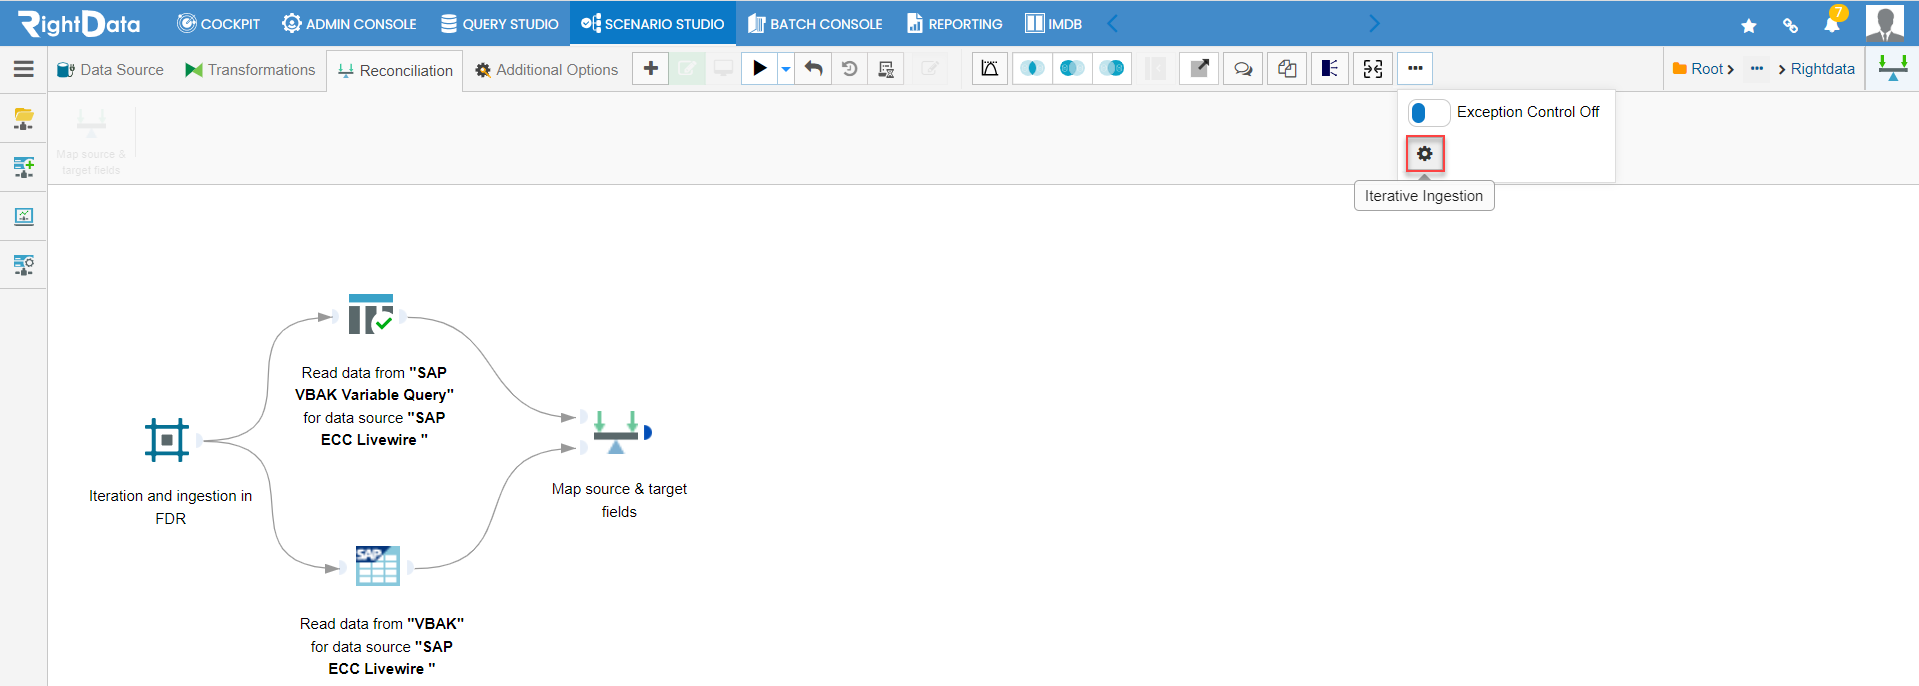Select the Reconciliation tab
This screenshot has width=1919, height=686.
395,71
